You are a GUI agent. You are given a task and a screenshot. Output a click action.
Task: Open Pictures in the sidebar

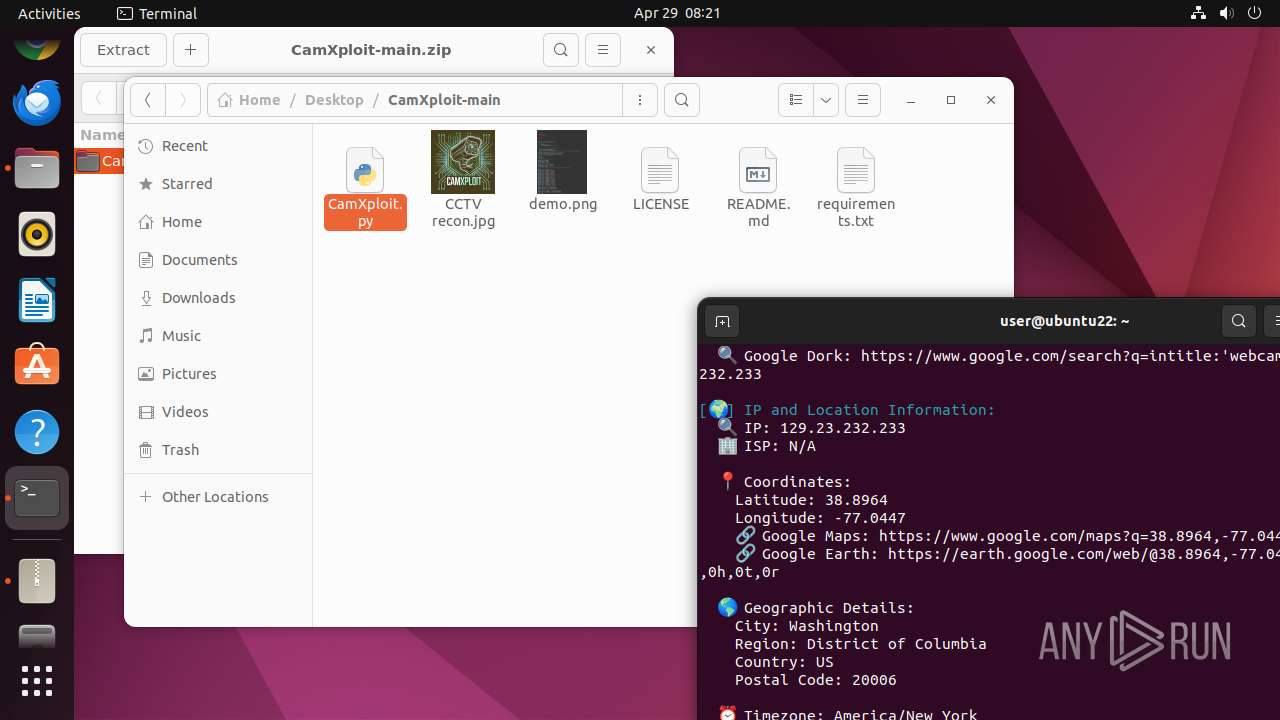[218, 374]
